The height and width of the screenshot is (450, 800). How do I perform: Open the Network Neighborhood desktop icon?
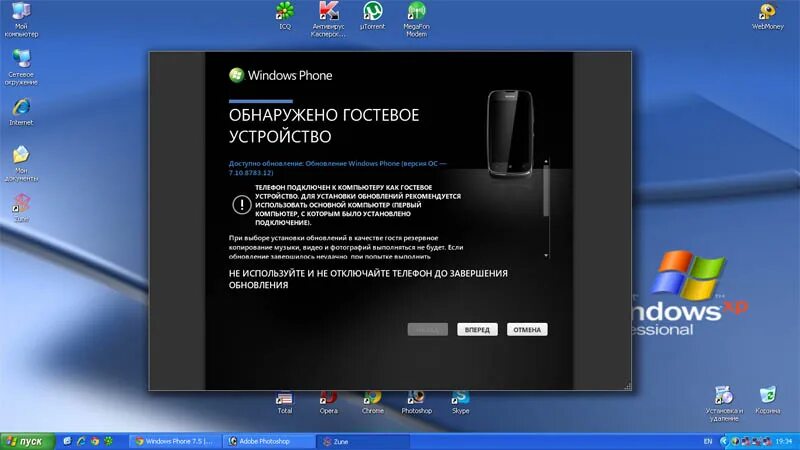[21, 67]
